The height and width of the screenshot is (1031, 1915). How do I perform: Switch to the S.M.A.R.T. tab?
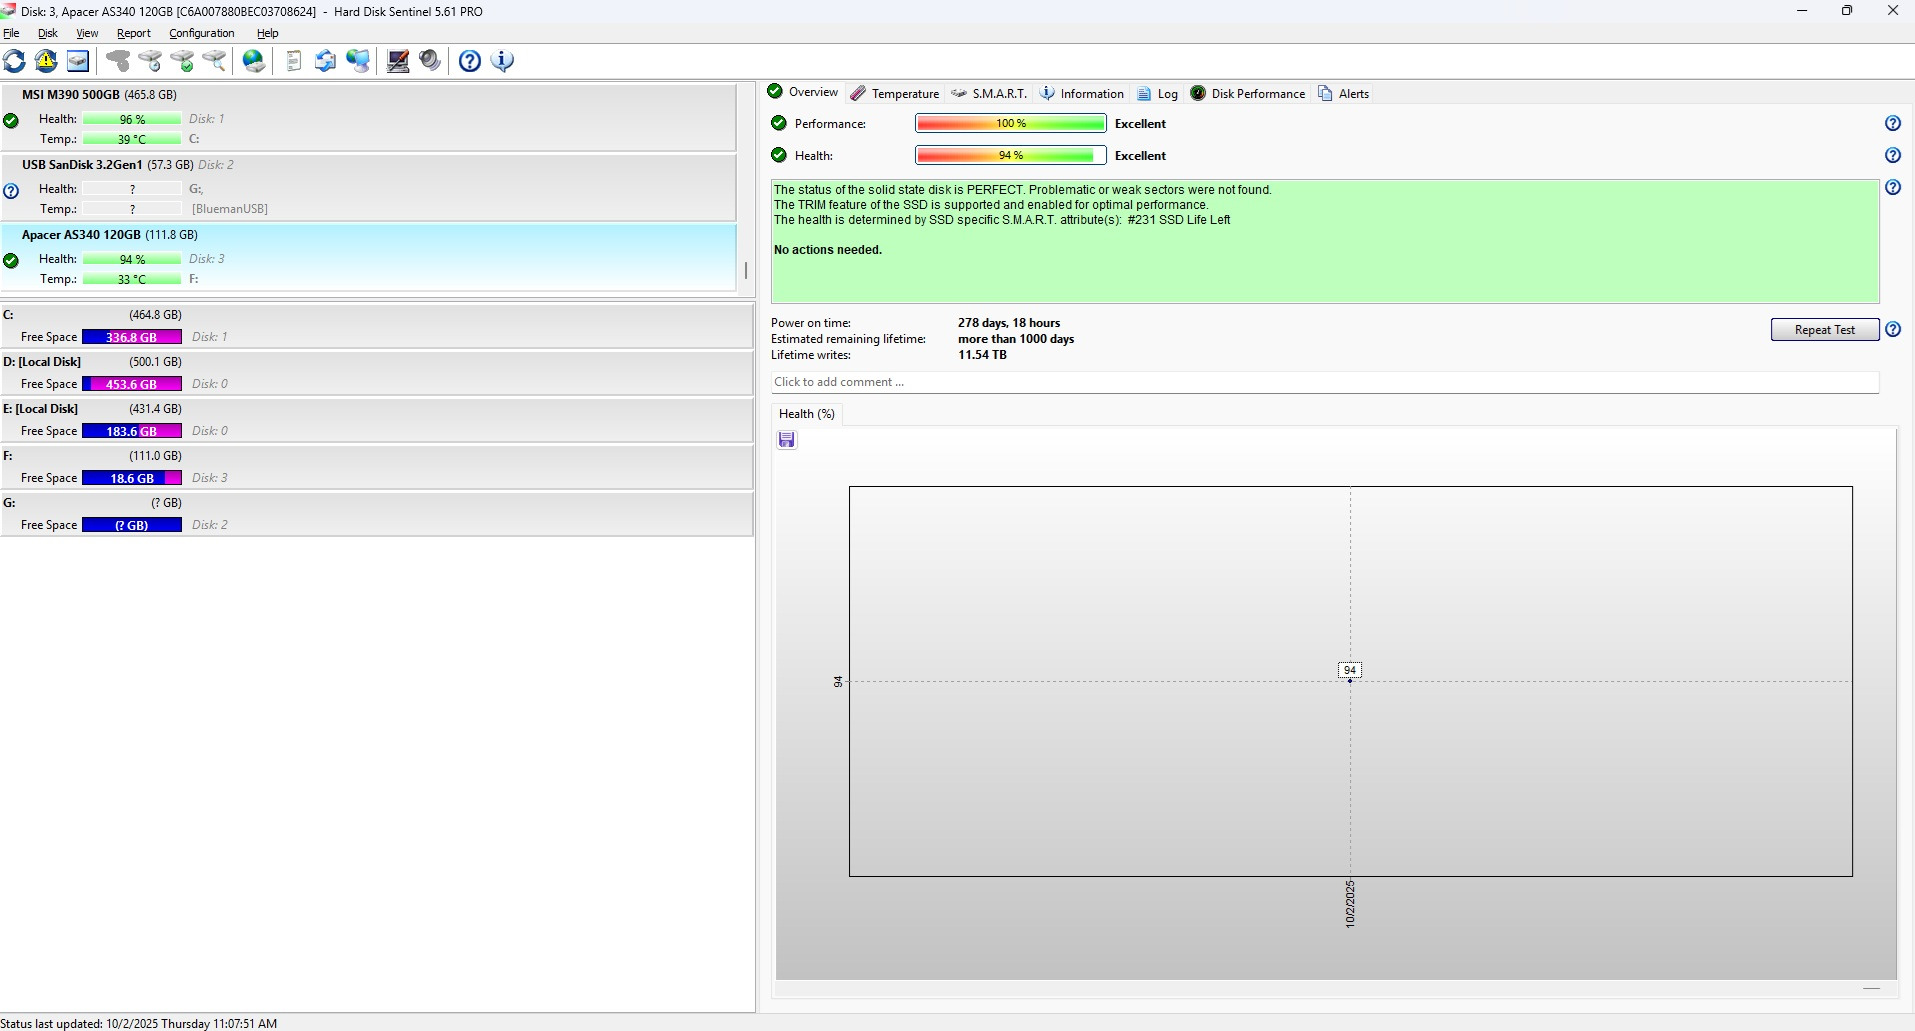point(988,94)
